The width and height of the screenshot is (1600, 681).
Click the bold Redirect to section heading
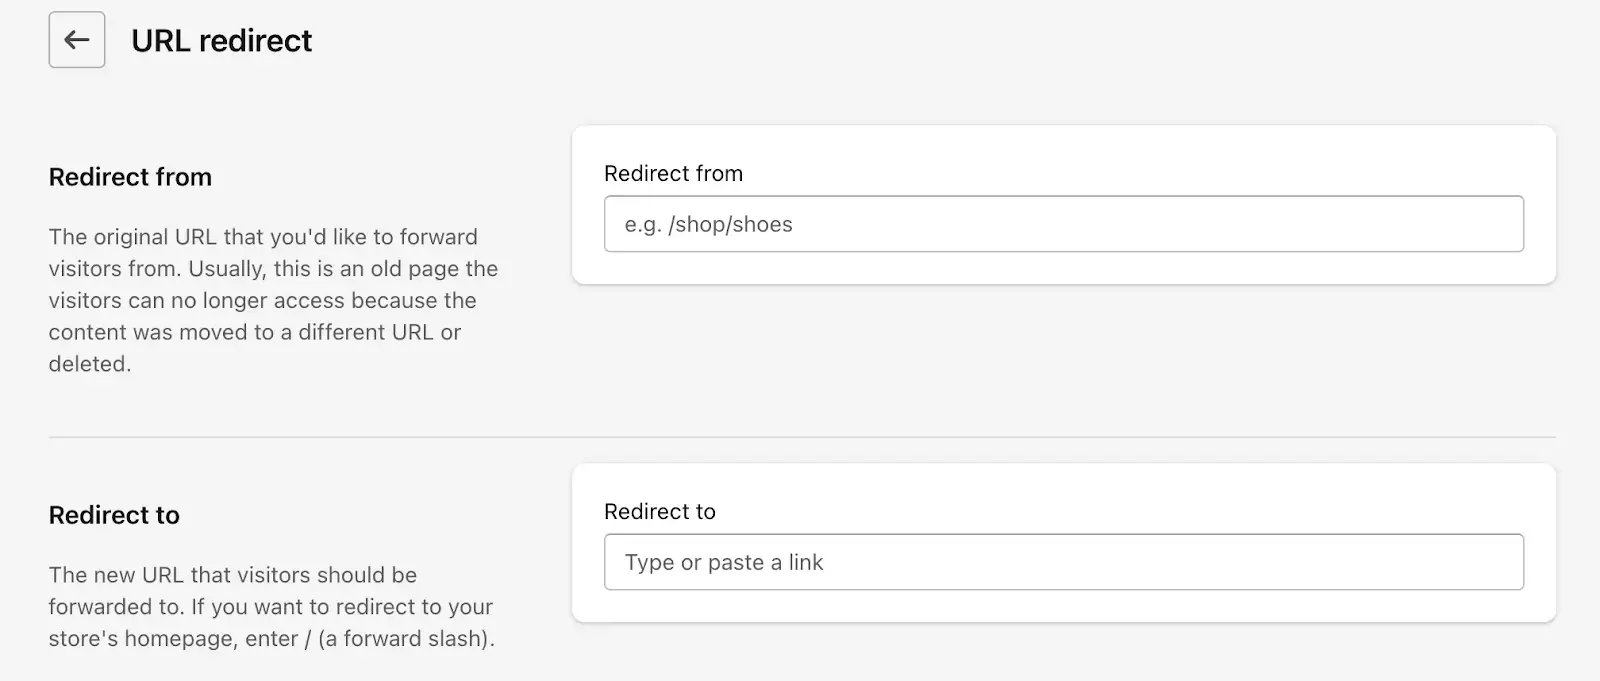click(x=114, y=515)
